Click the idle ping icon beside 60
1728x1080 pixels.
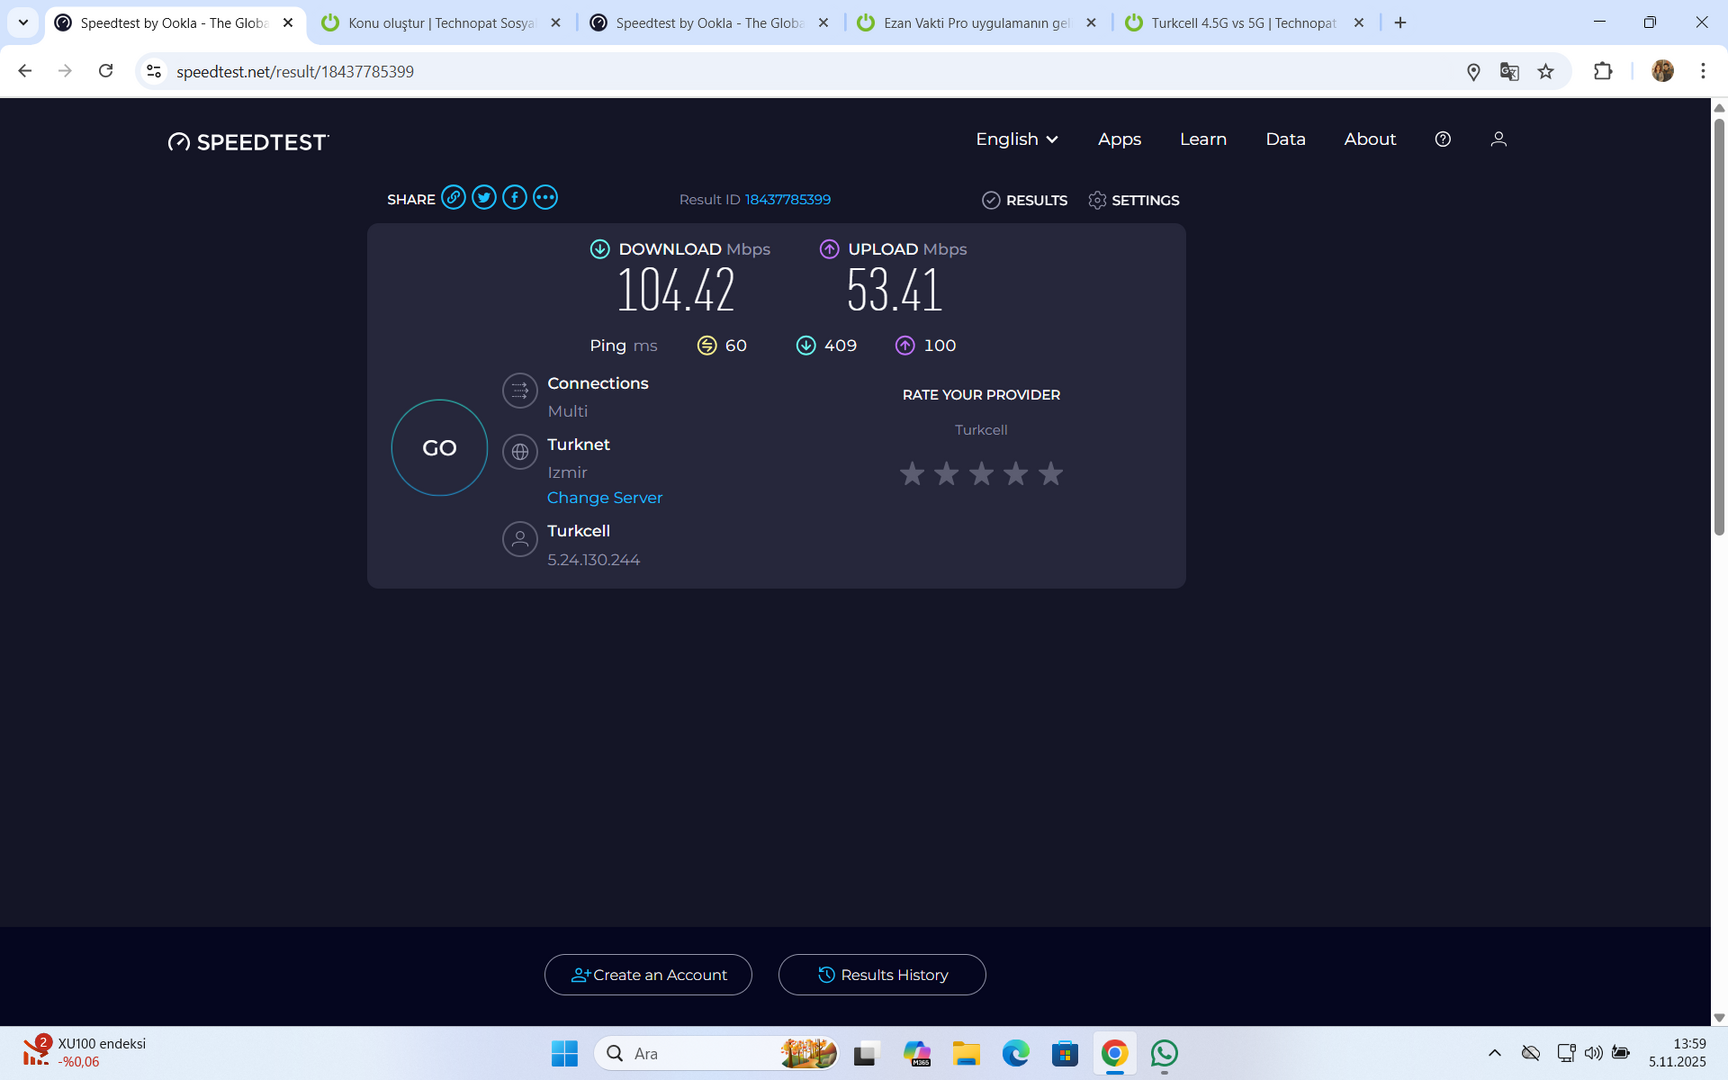707,345
